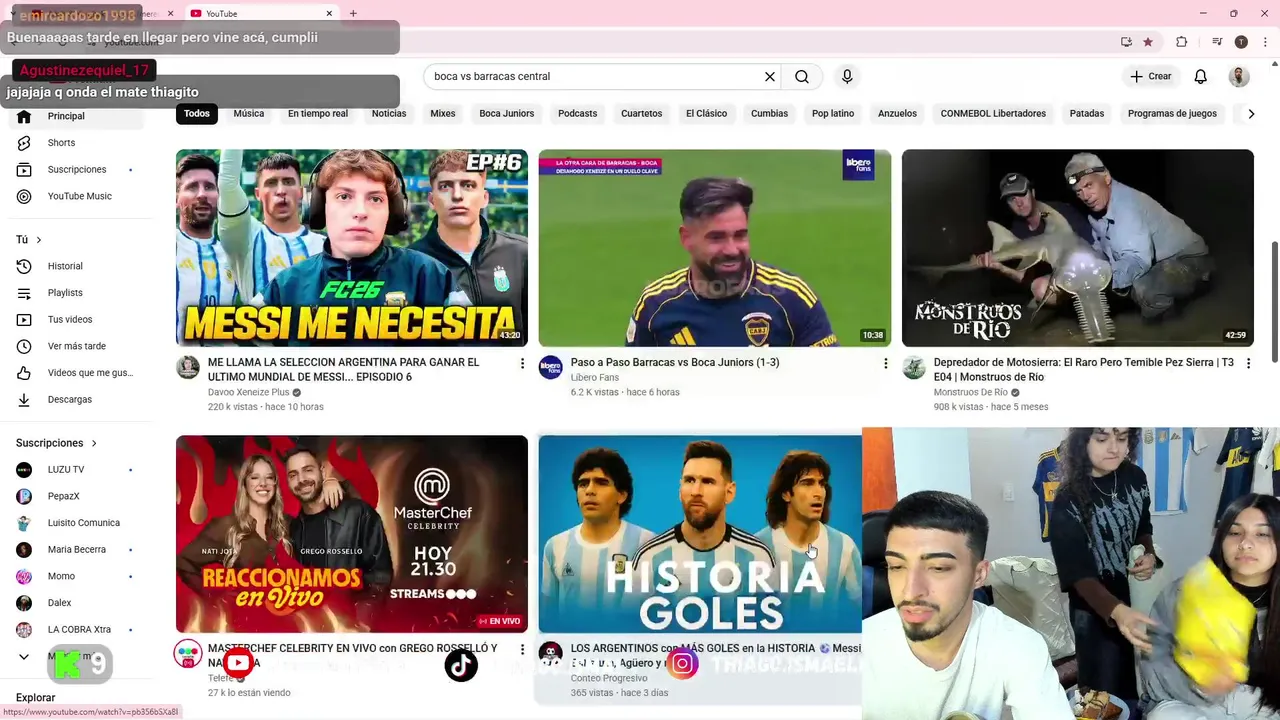This screenshot has height=720, width=1280.
Task: Select the Cumbias filter chip
Action: coord(769,113)
